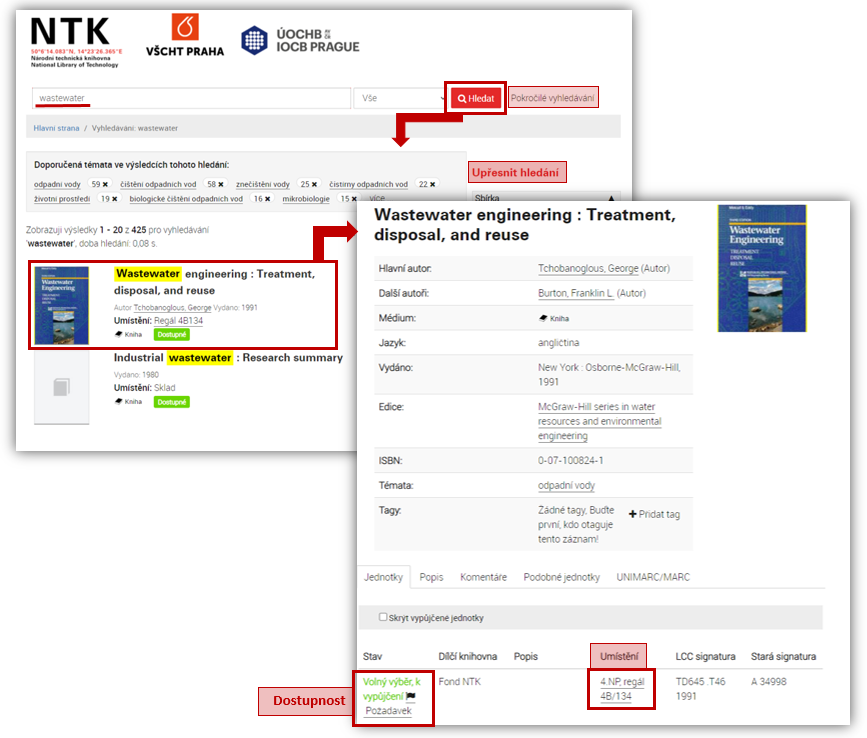The image size is (867, 738).
Task: Open the Industrial wastewater: Research summary result
Action: point(228,358)
